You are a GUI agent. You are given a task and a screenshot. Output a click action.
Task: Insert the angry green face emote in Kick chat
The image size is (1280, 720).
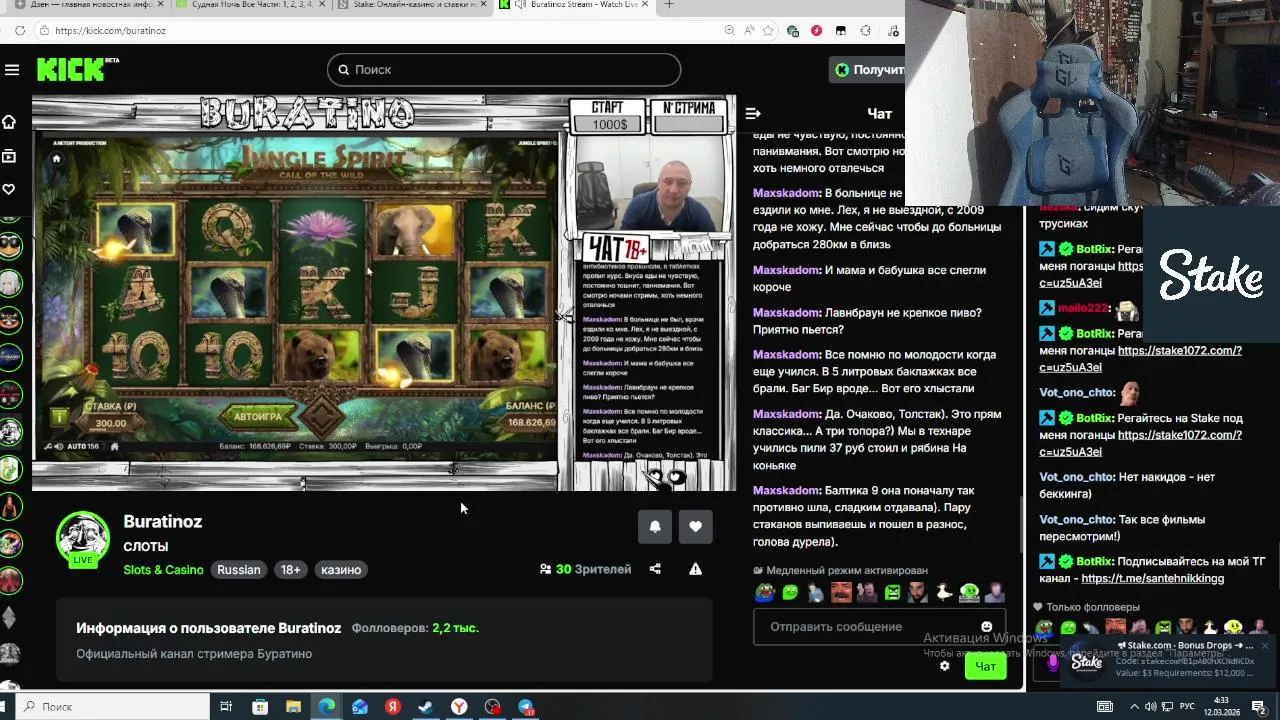[892, 592]
